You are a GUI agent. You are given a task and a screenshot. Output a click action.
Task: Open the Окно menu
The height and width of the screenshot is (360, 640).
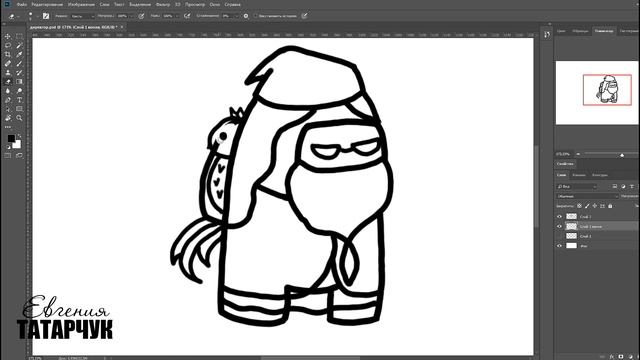click(x=215, y=4)
